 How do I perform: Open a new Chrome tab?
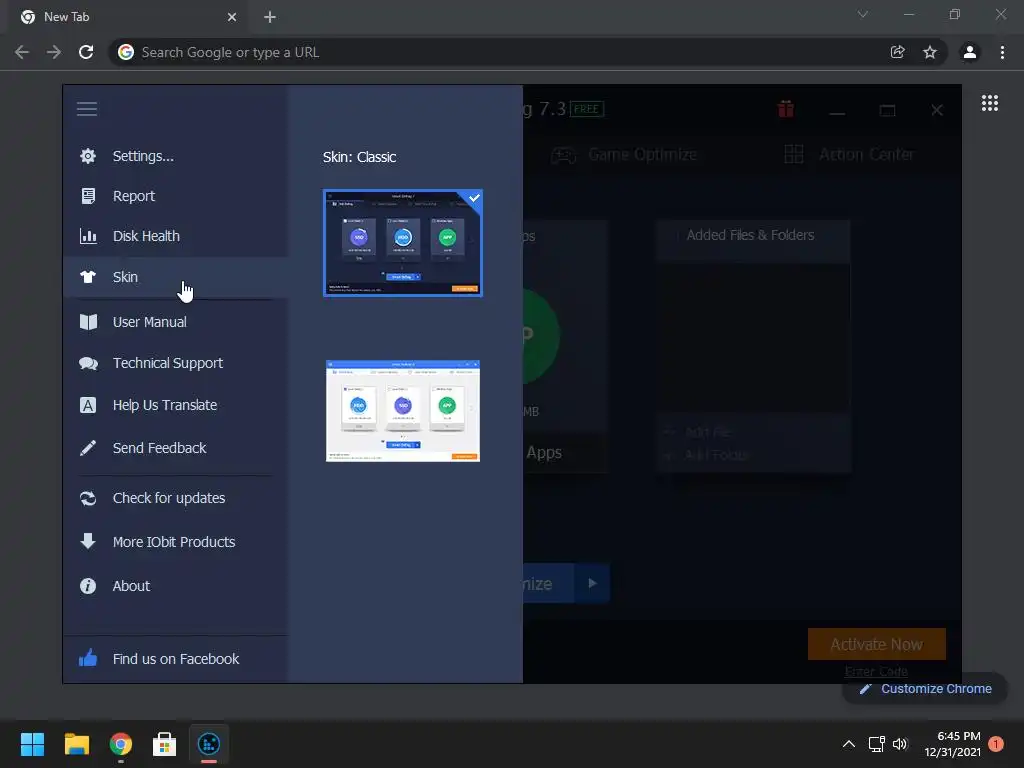[x=270, y=17]
